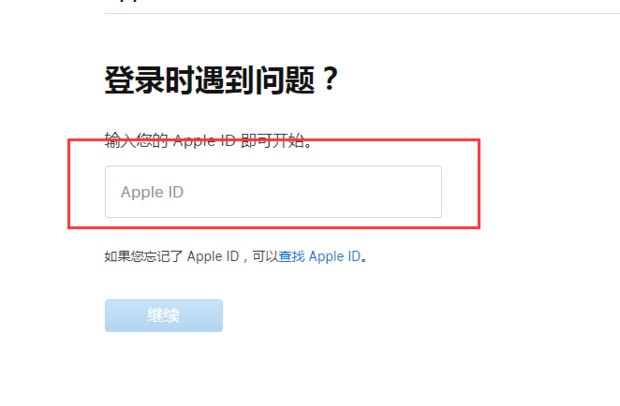Click the word 查找 in the hint
Screen dimensions: 620x406
point(292,257)
